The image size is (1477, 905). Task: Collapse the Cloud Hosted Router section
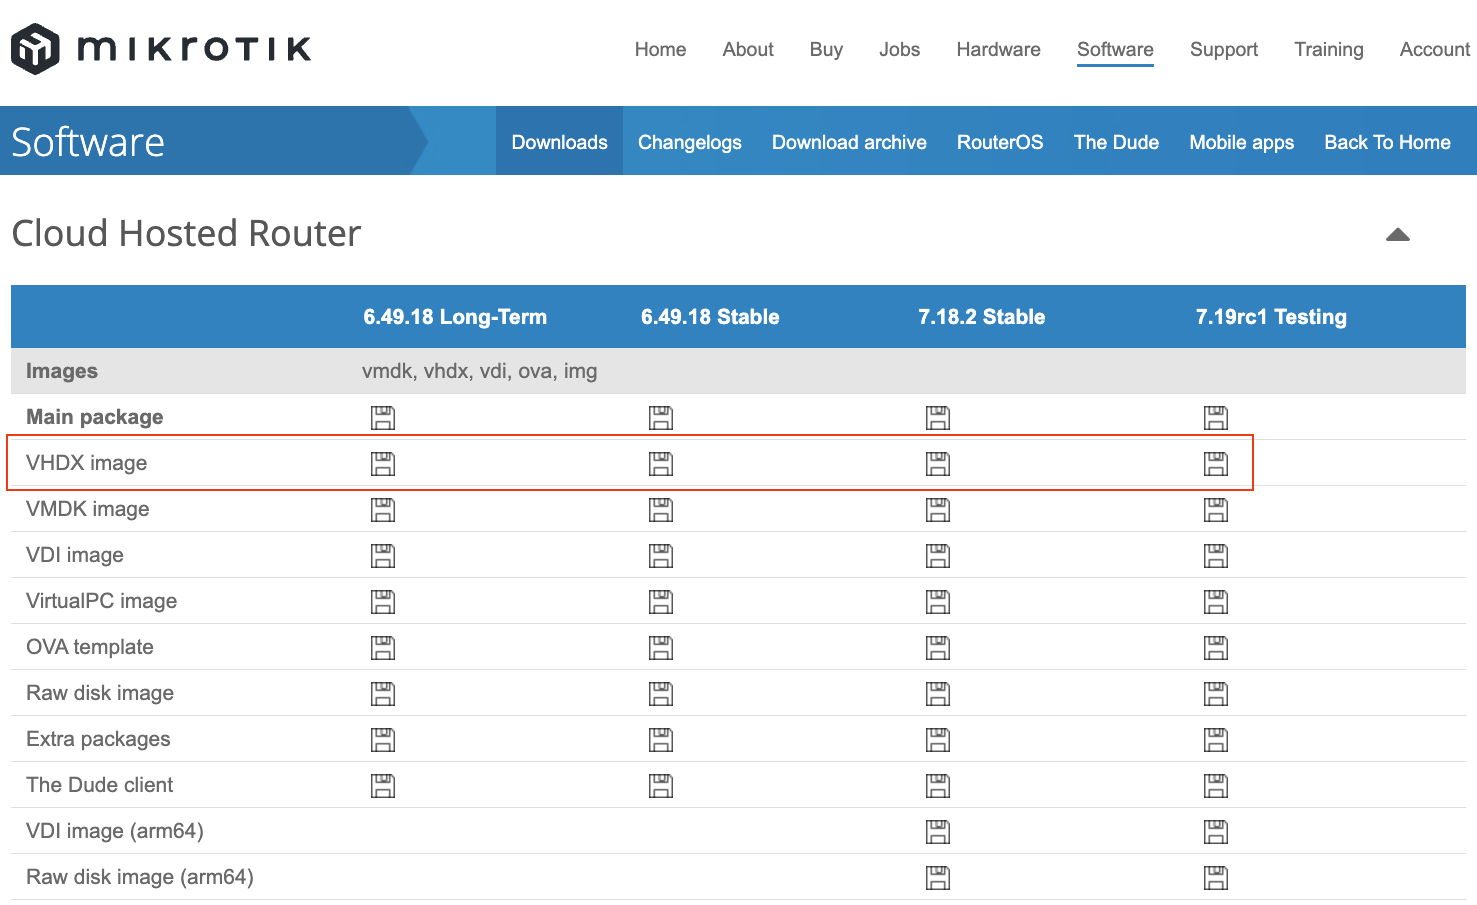point(1397,235)
